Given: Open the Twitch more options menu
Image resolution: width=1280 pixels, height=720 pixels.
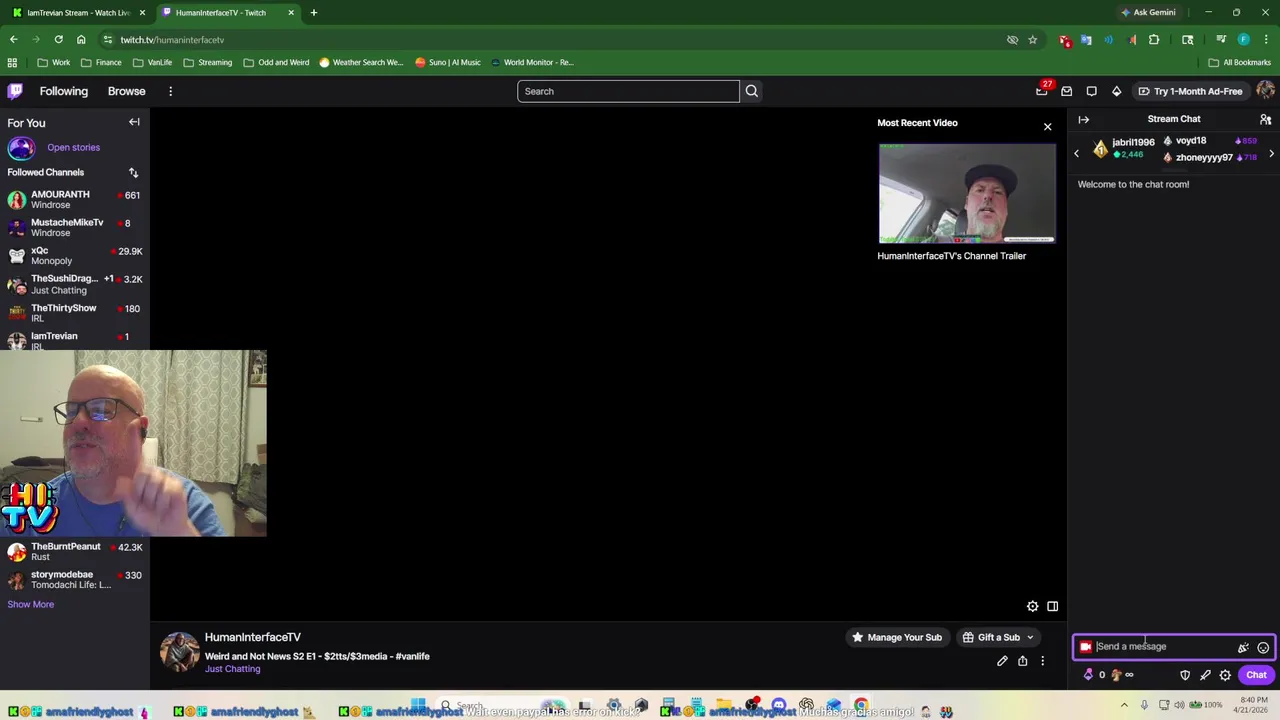Looking at the screenshot, I should [x=170, y=91].
